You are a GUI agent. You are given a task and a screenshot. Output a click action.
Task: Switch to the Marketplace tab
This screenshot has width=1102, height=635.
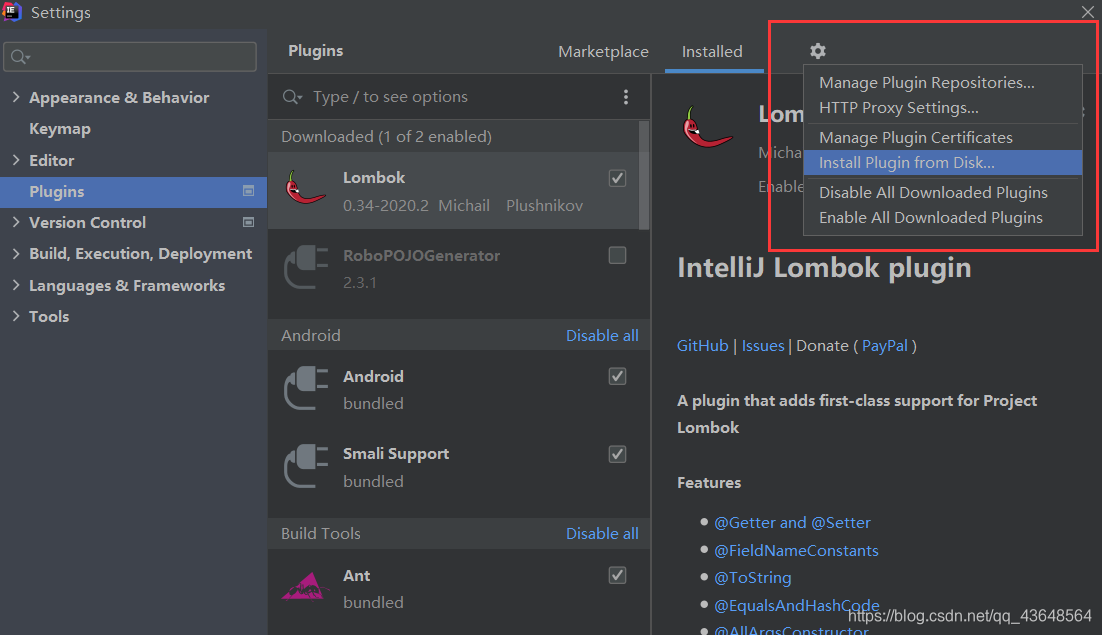coord(603,51)
